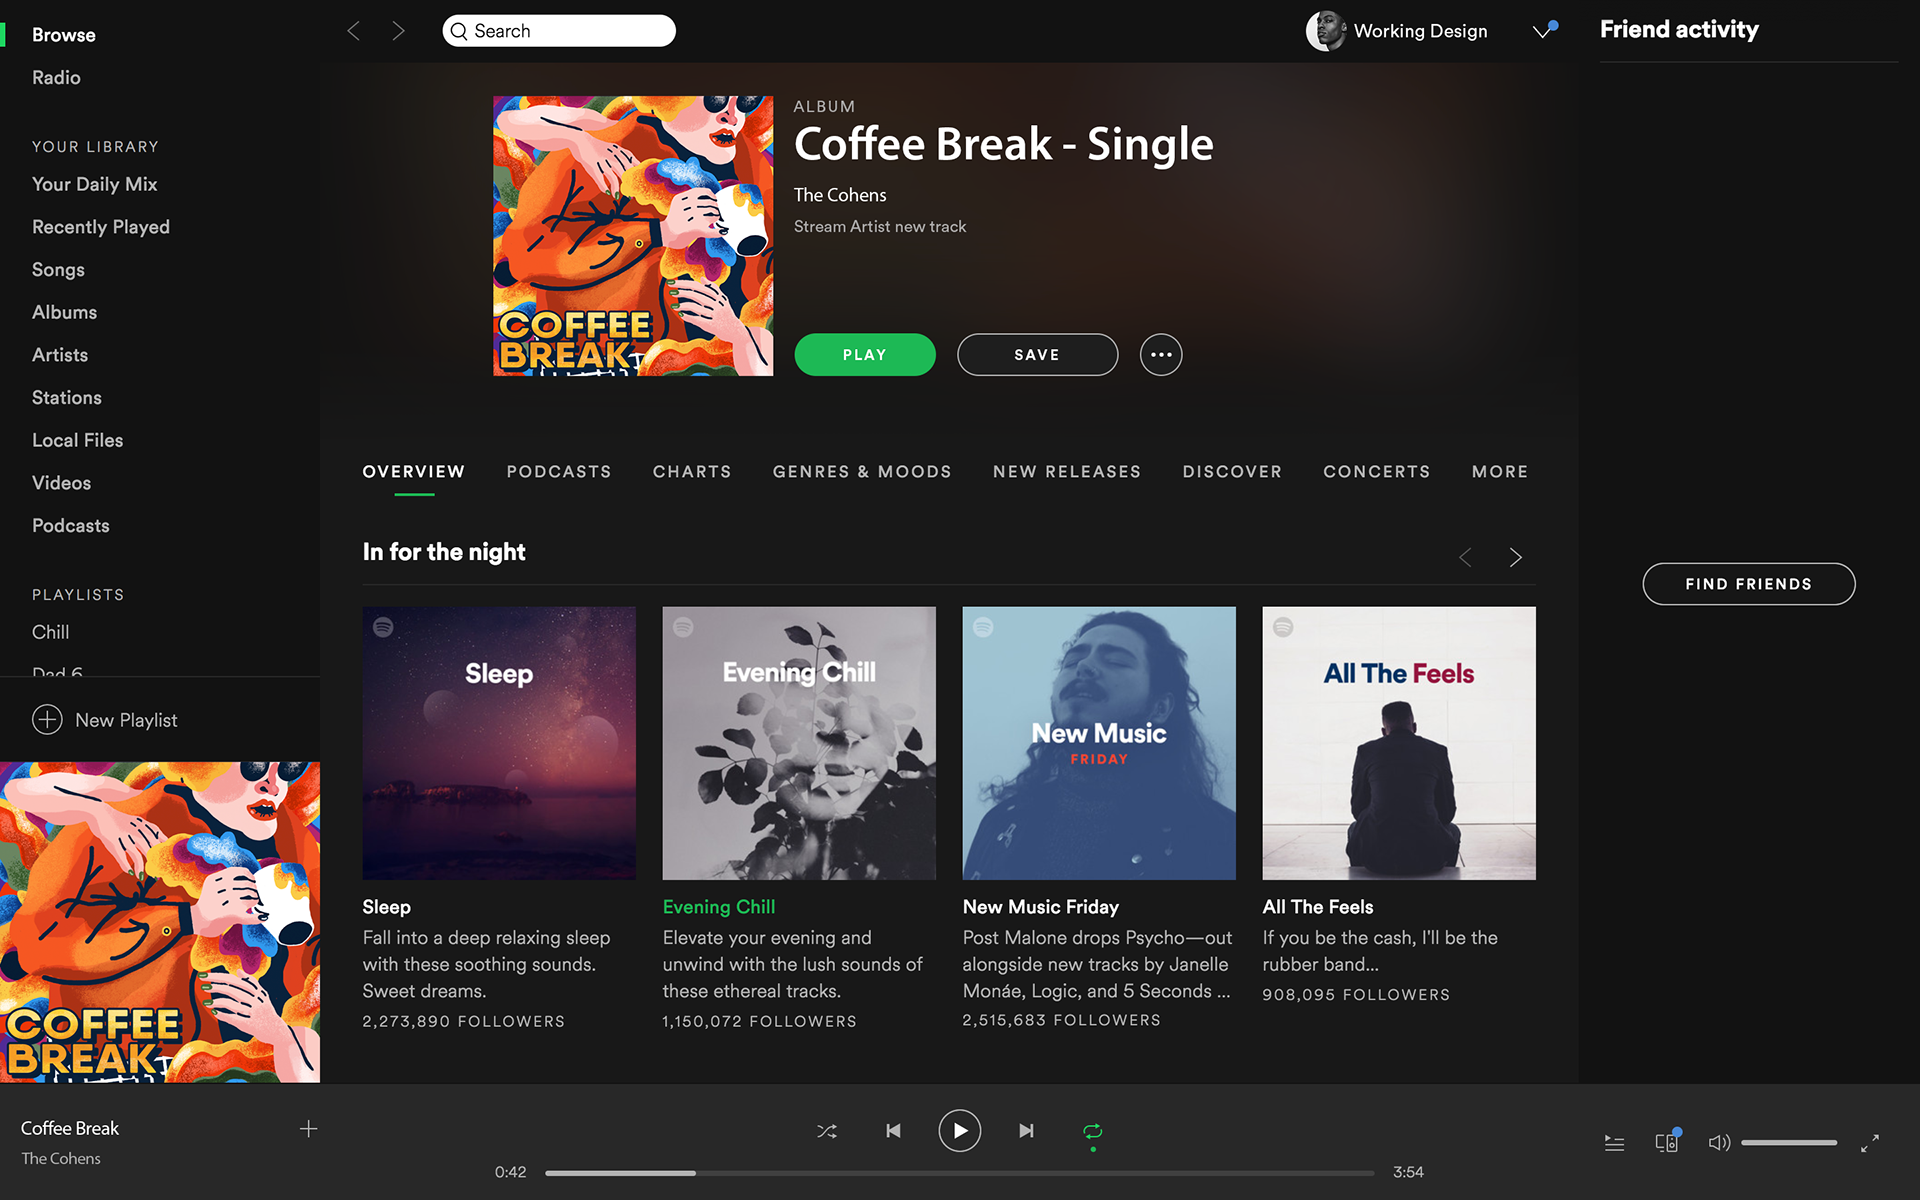Save the Coffee Break album
Image resolution: width=1920 pixels, height=1200 pixels.
1037,355
